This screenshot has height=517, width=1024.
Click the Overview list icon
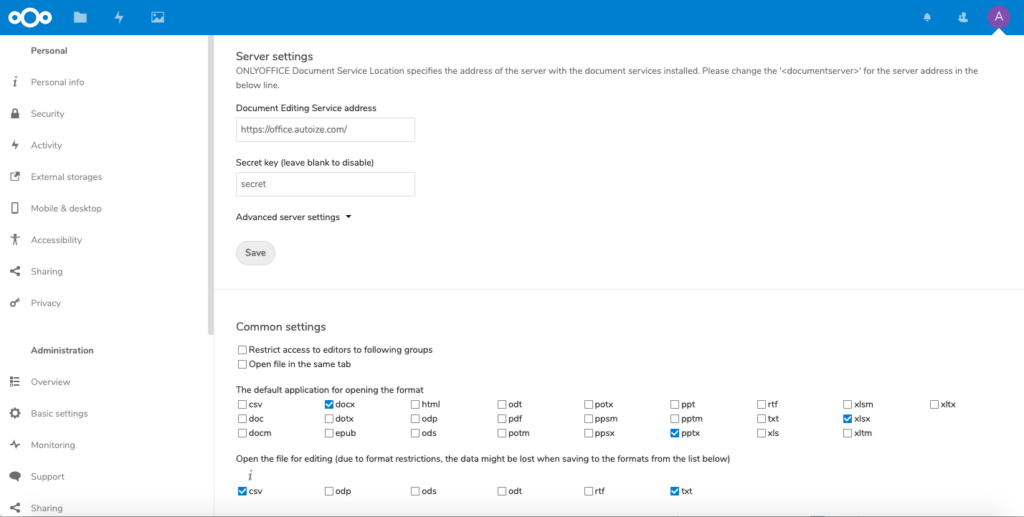pos(15,382)
